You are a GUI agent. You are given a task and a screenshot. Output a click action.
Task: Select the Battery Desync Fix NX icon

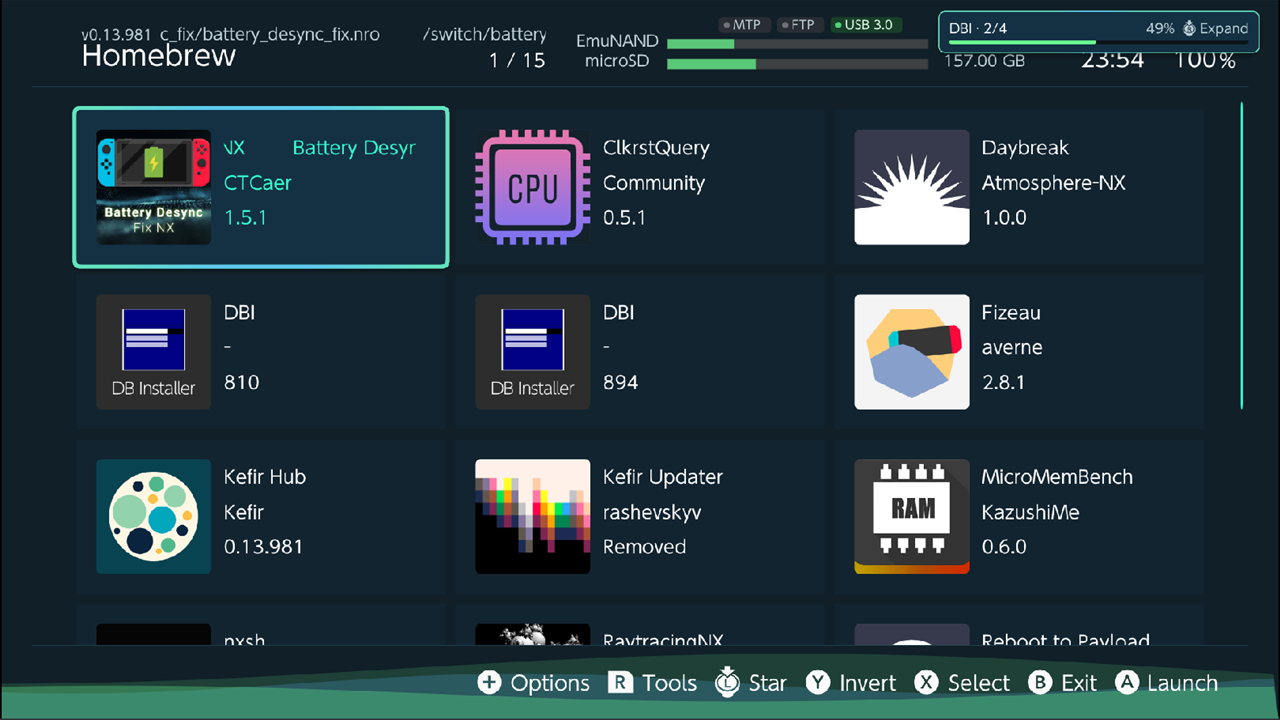tap(153, 187)
